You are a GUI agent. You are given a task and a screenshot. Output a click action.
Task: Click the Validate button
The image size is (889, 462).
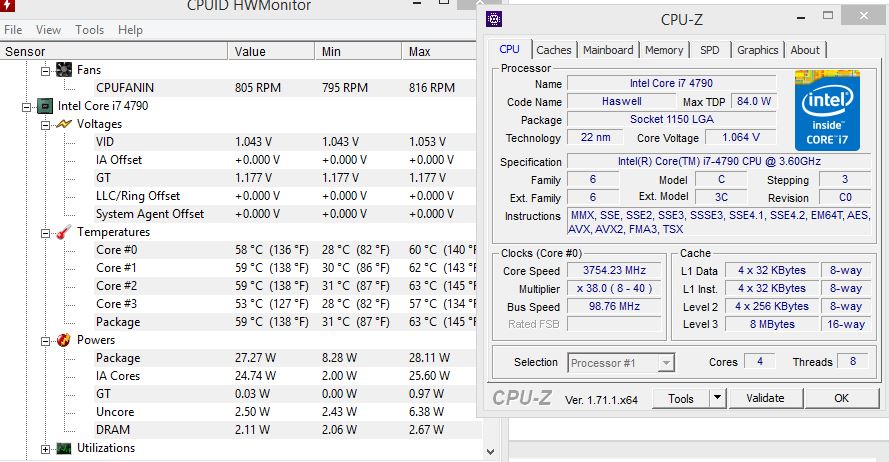point(765,398)
